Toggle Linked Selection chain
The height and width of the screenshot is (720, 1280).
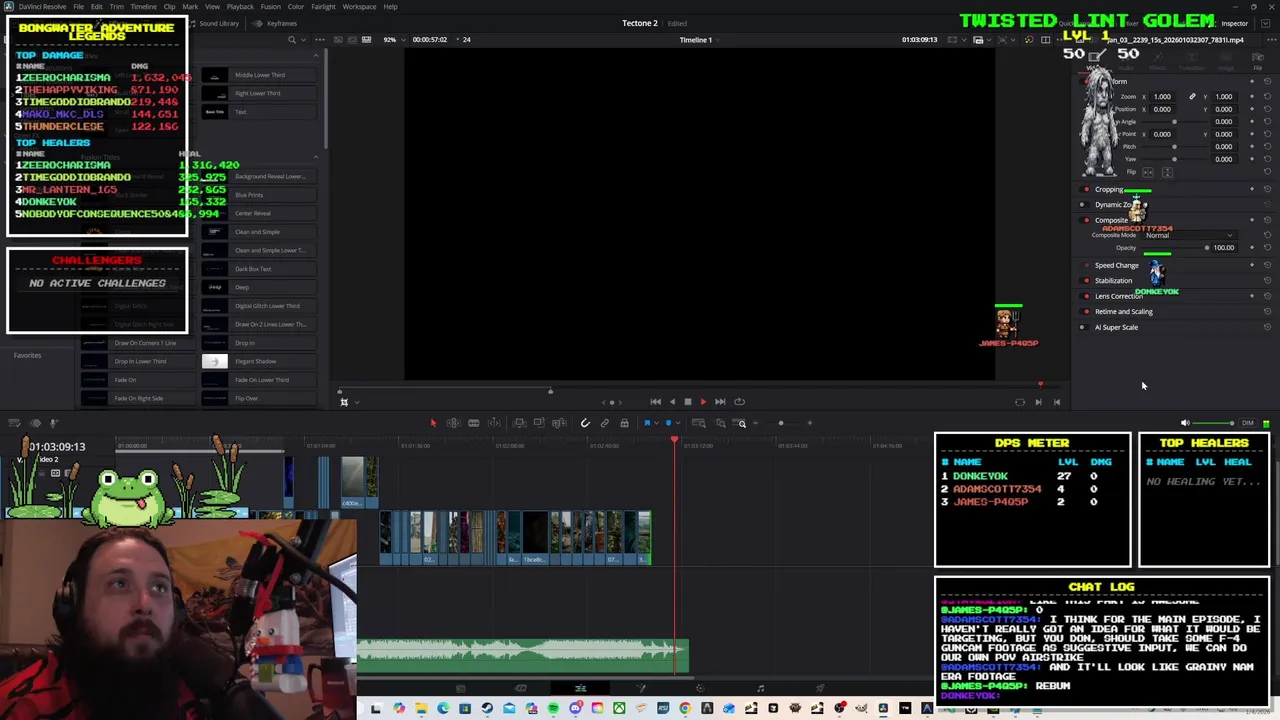604,423
